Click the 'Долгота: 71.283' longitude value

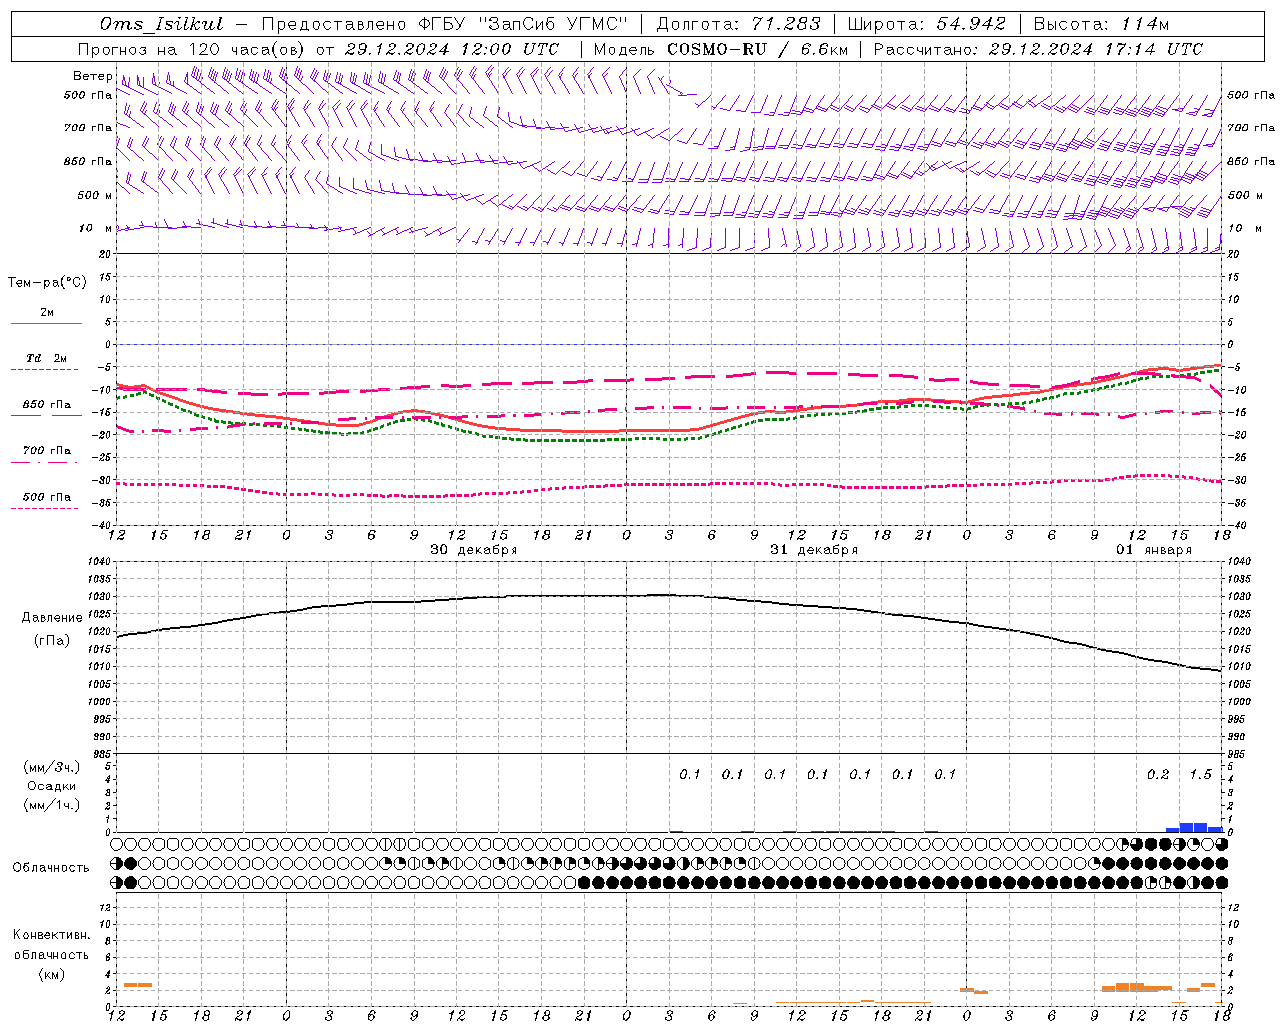pyautogui.click(x=738, y=24)
